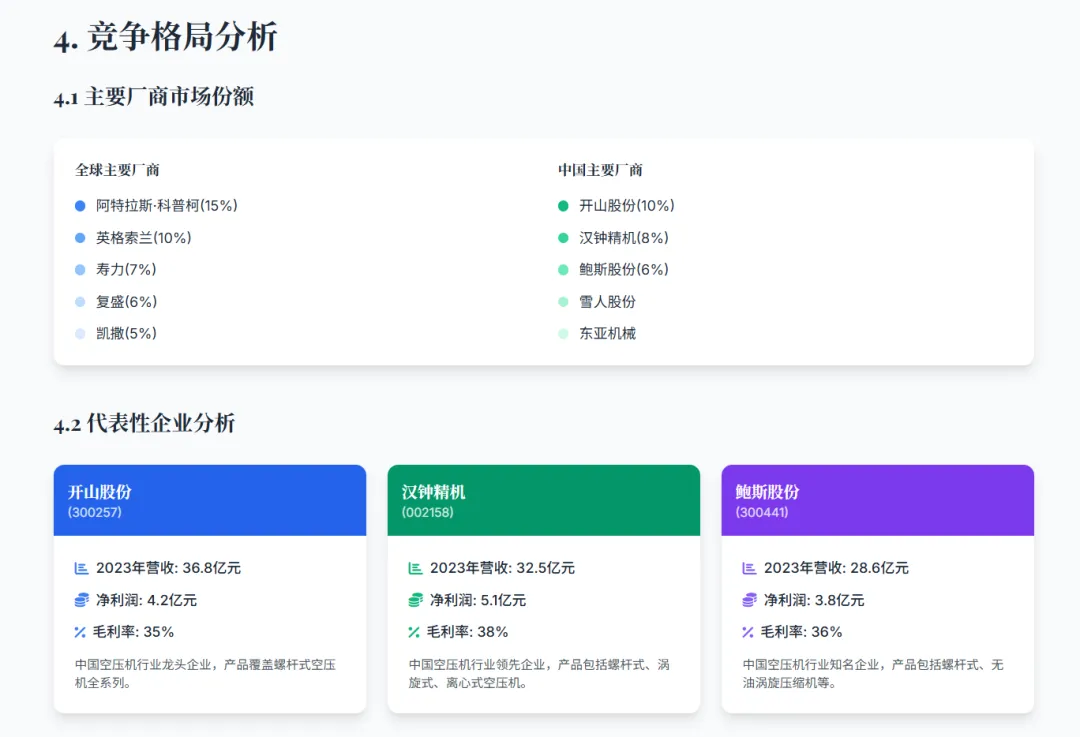Click the 寿力(7%) entry
Image resolution: width=1080 pixels, height=737 pixels.
pos(126,270)
